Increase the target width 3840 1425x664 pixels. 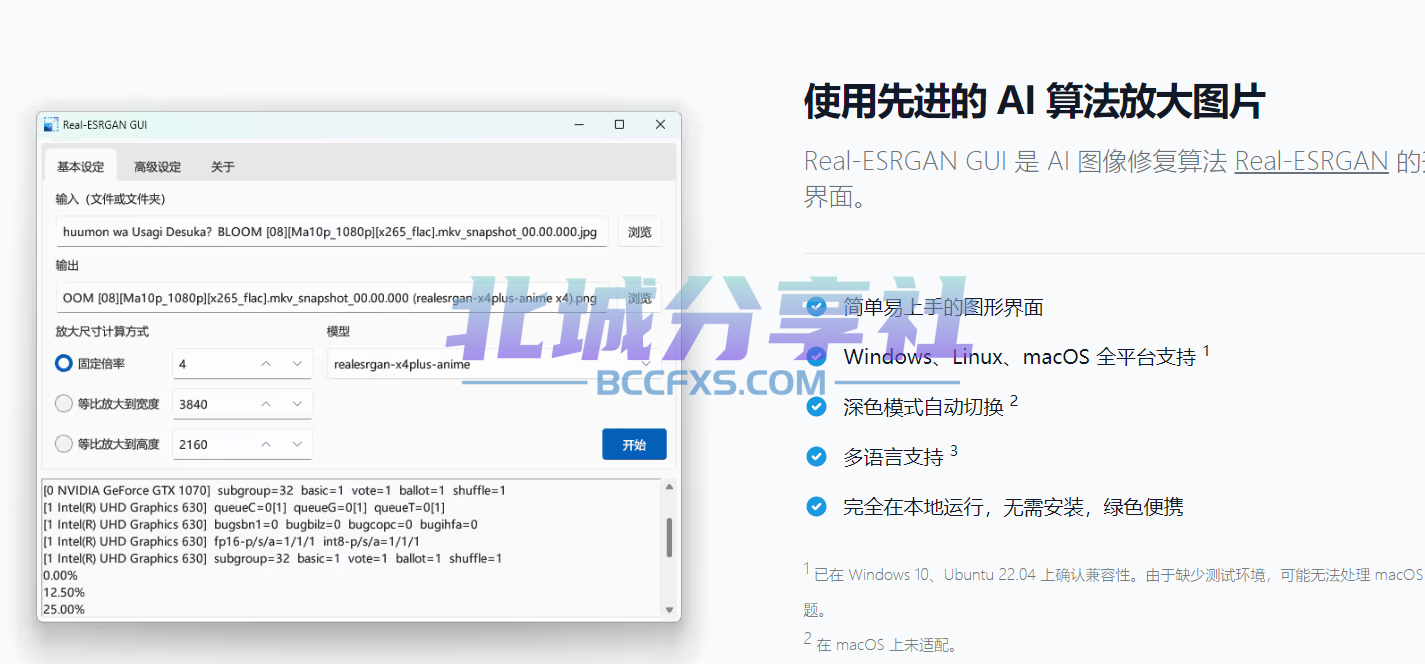pos(266,404)
